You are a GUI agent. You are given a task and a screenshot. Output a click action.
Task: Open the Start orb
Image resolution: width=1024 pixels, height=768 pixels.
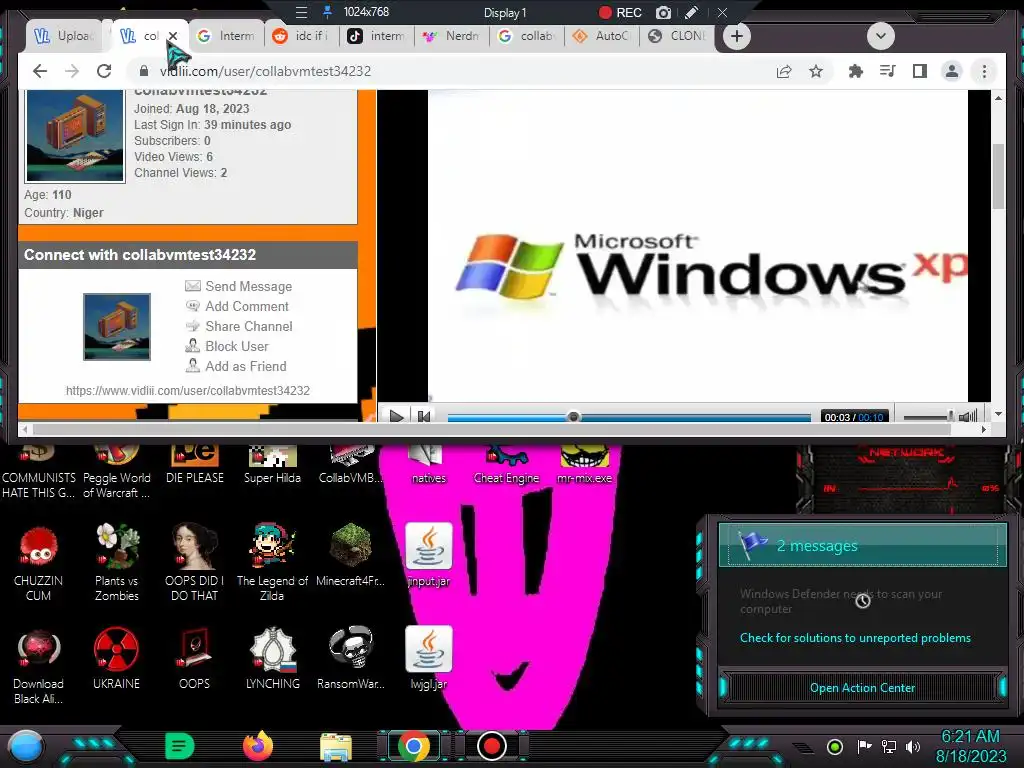26,746
